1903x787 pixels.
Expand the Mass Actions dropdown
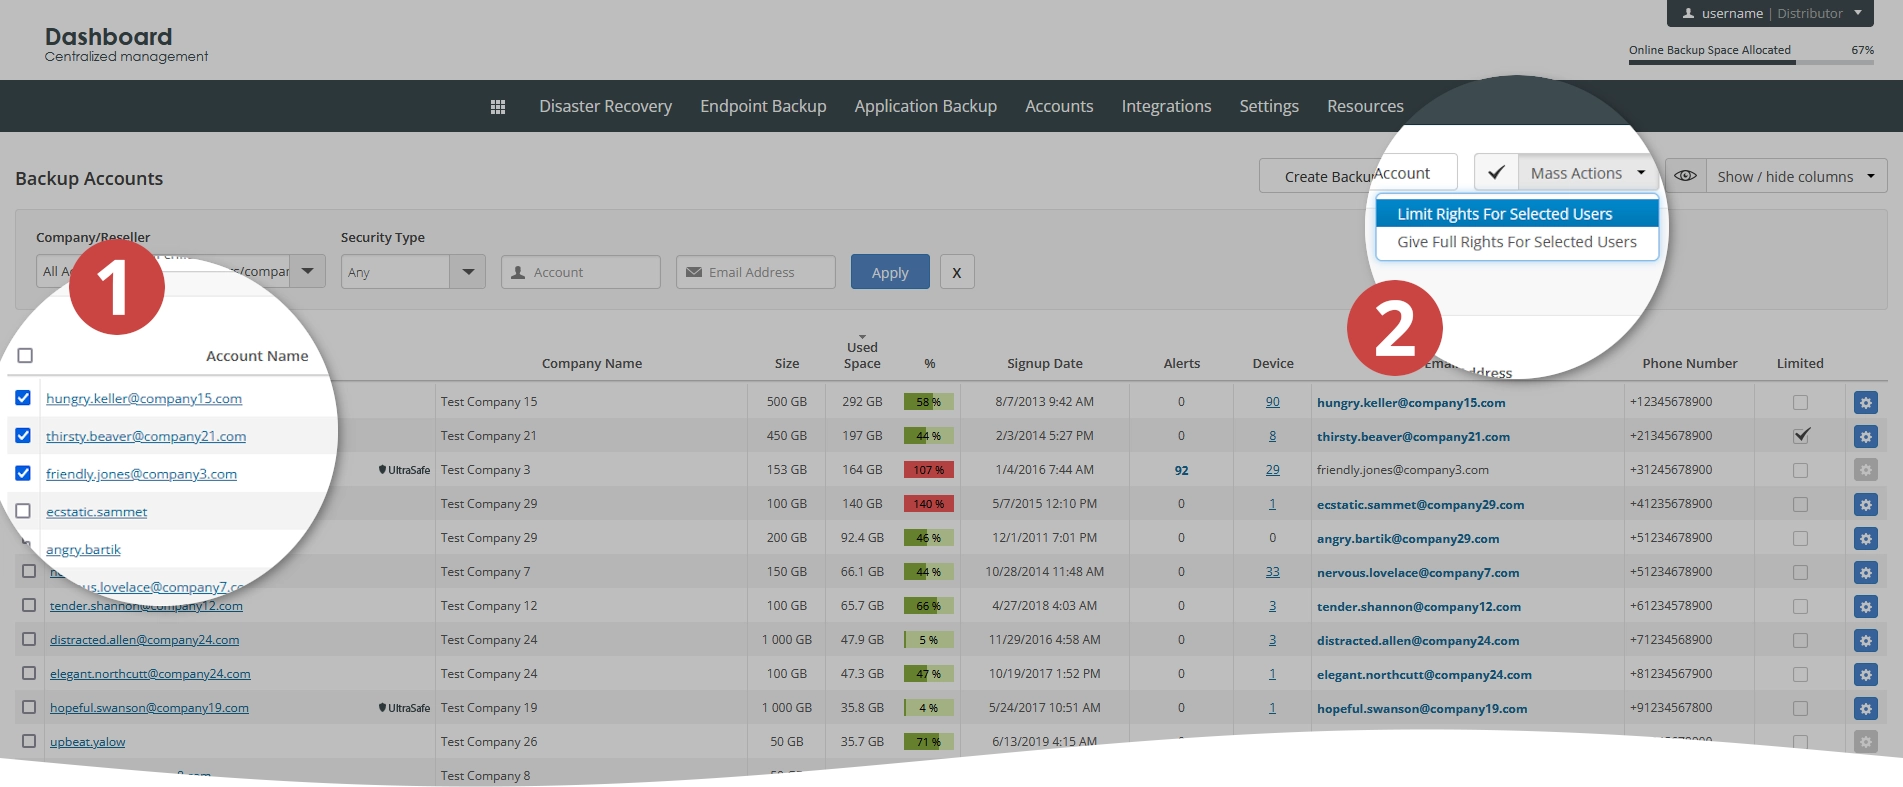1588,173
